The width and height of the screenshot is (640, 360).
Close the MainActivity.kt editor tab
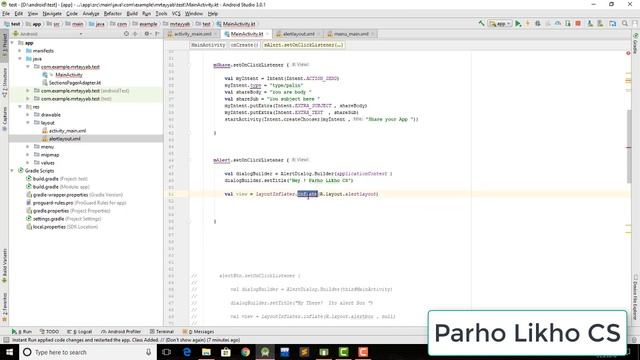pos(268,34)
